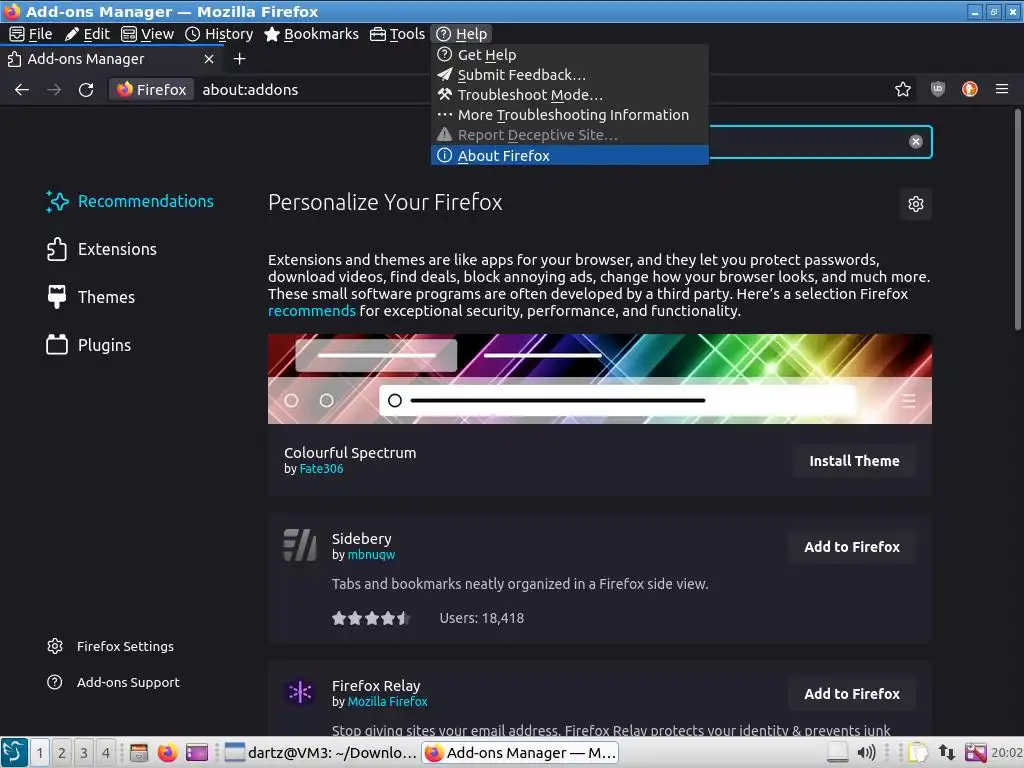Install the Colourful Spectrum theme
1024x768 pixels.
[854, 461]
